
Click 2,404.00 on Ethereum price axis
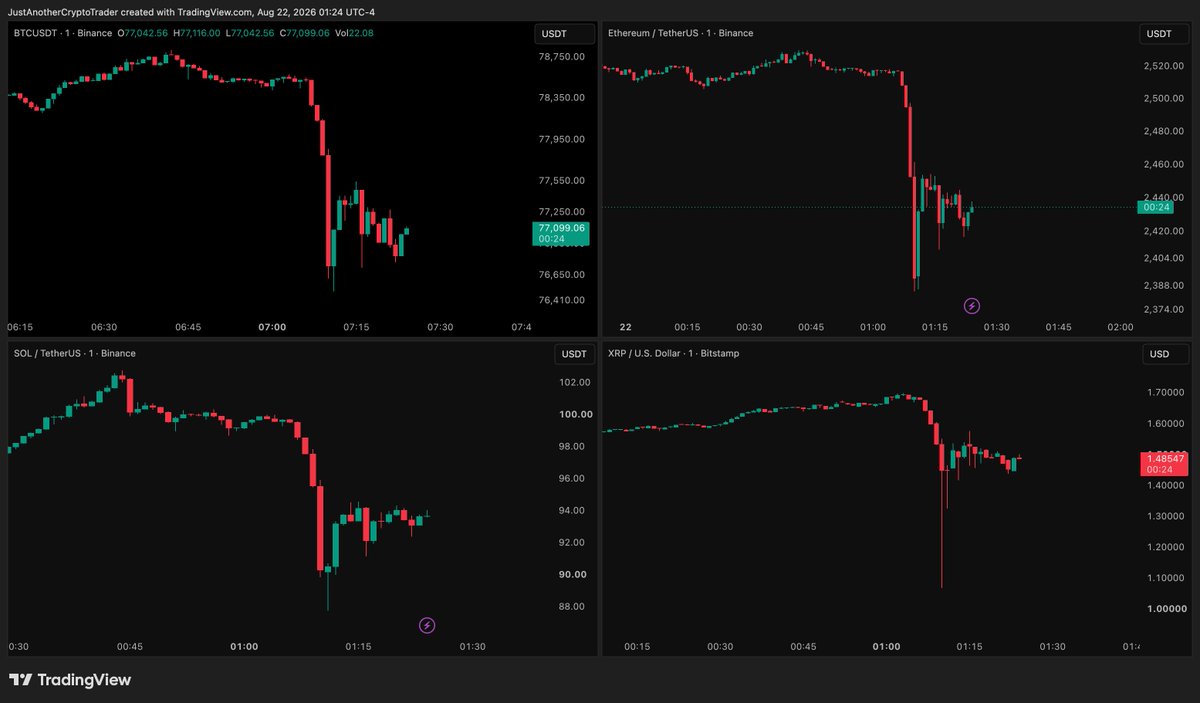1164,258
